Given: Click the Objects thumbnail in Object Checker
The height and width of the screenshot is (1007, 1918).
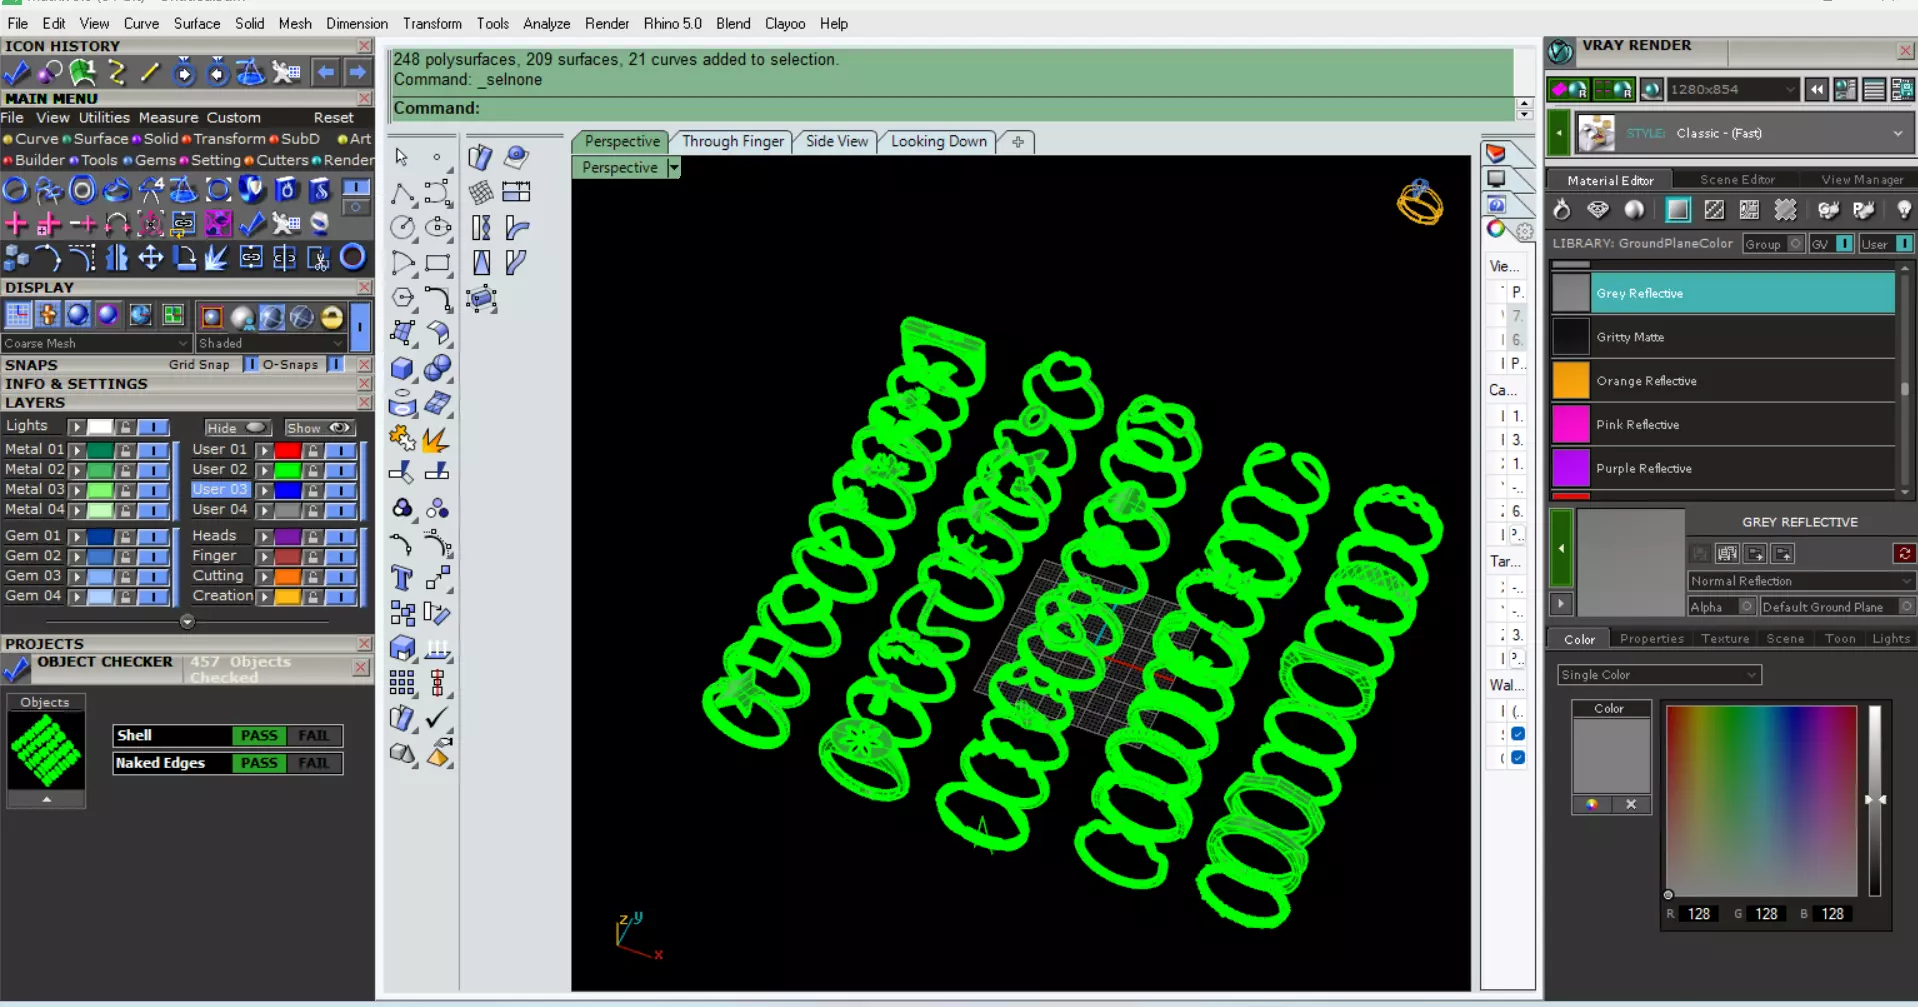Looking at the screenshot, I should [46, 752].
